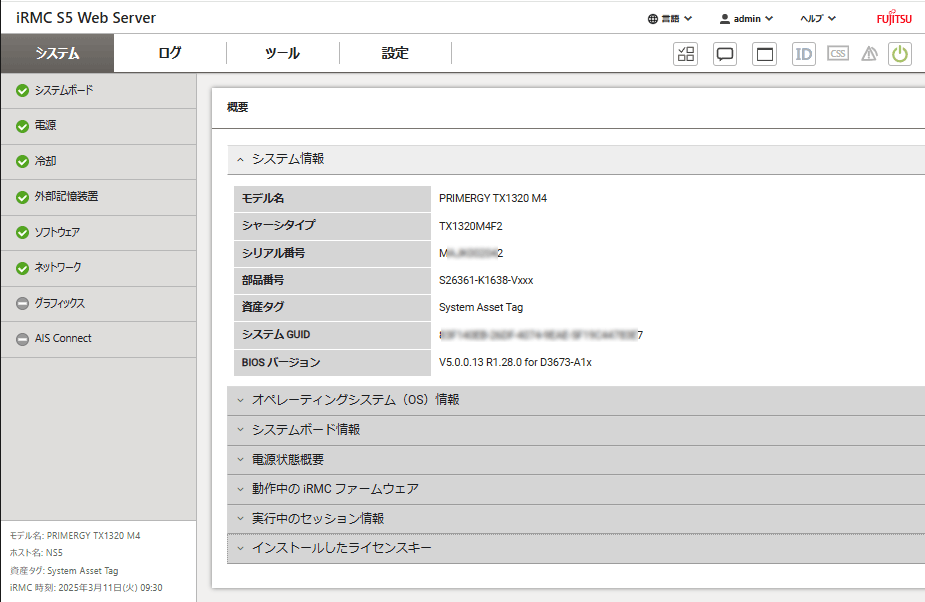
Task: Expand the システムボード情報 section
Action: coord(576,430)
